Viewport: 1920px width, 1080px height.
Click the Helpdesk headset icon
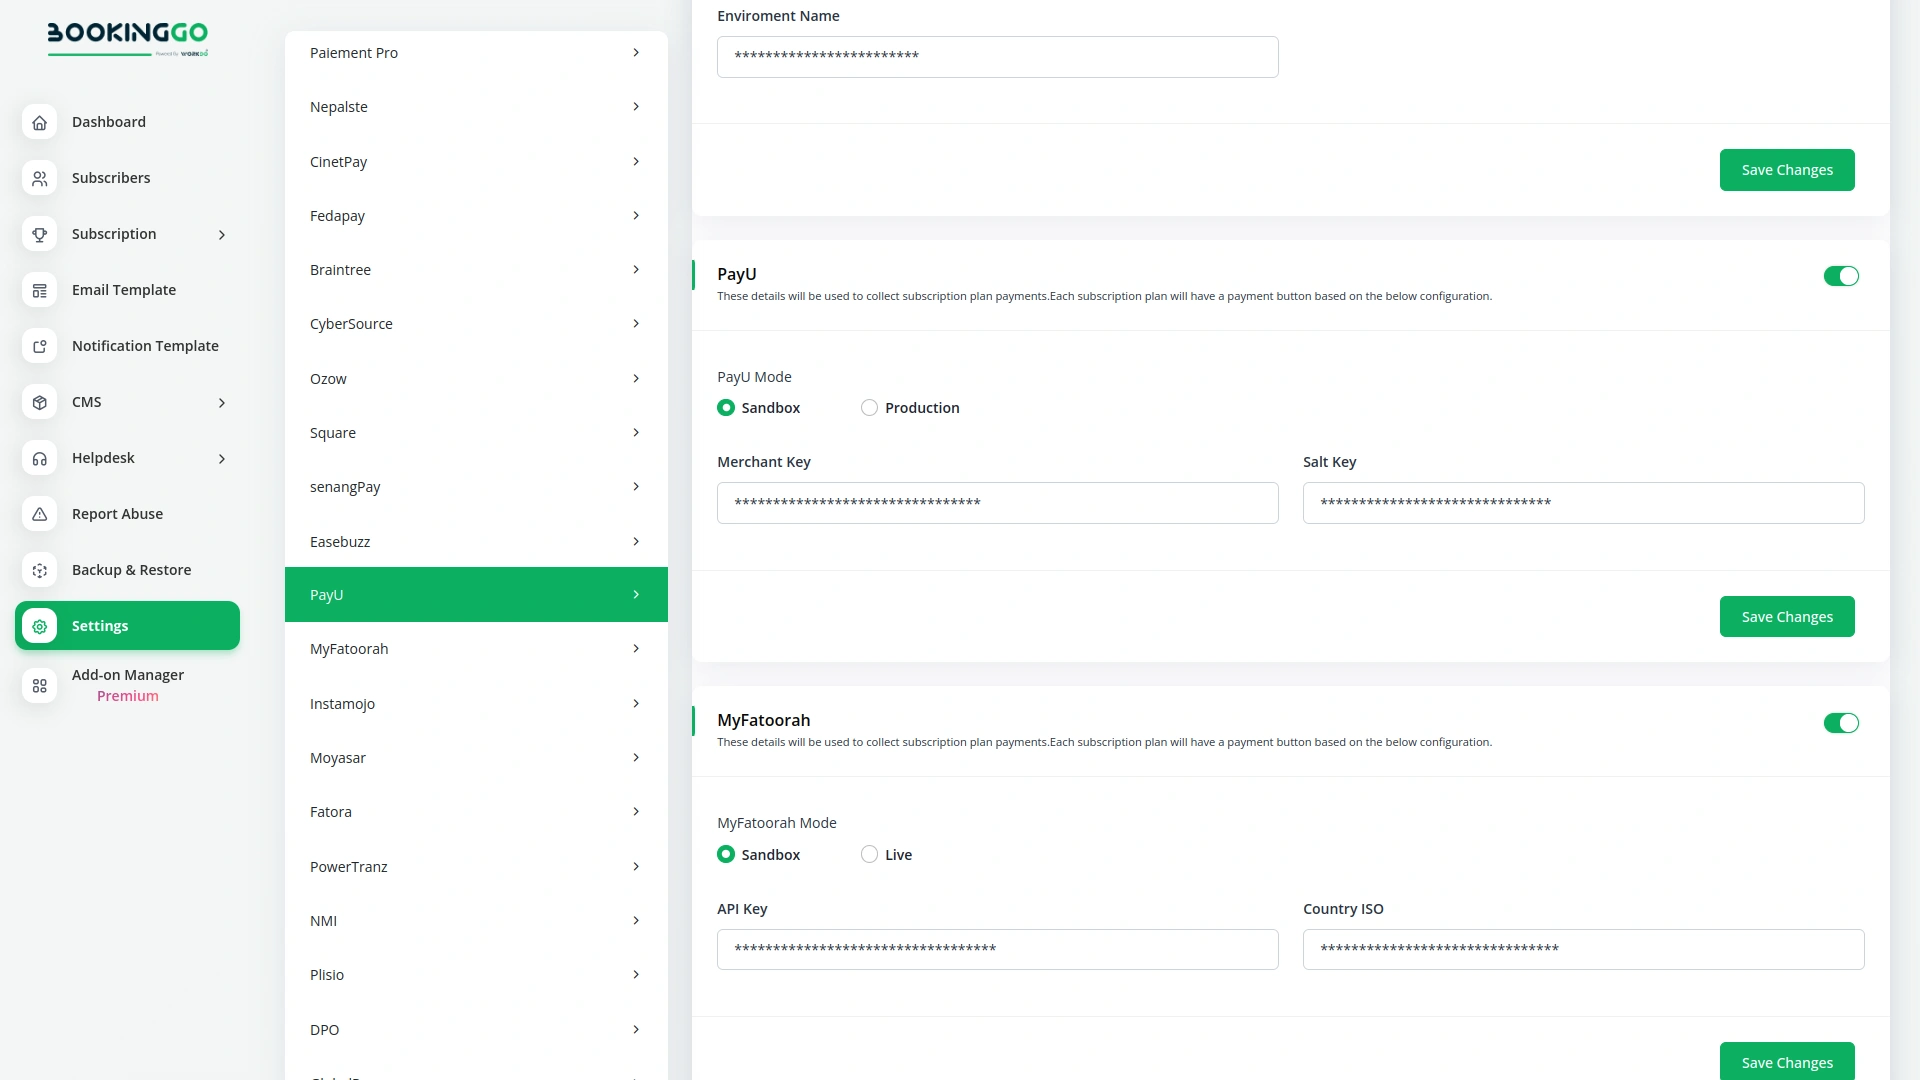(x=39, y=458)
